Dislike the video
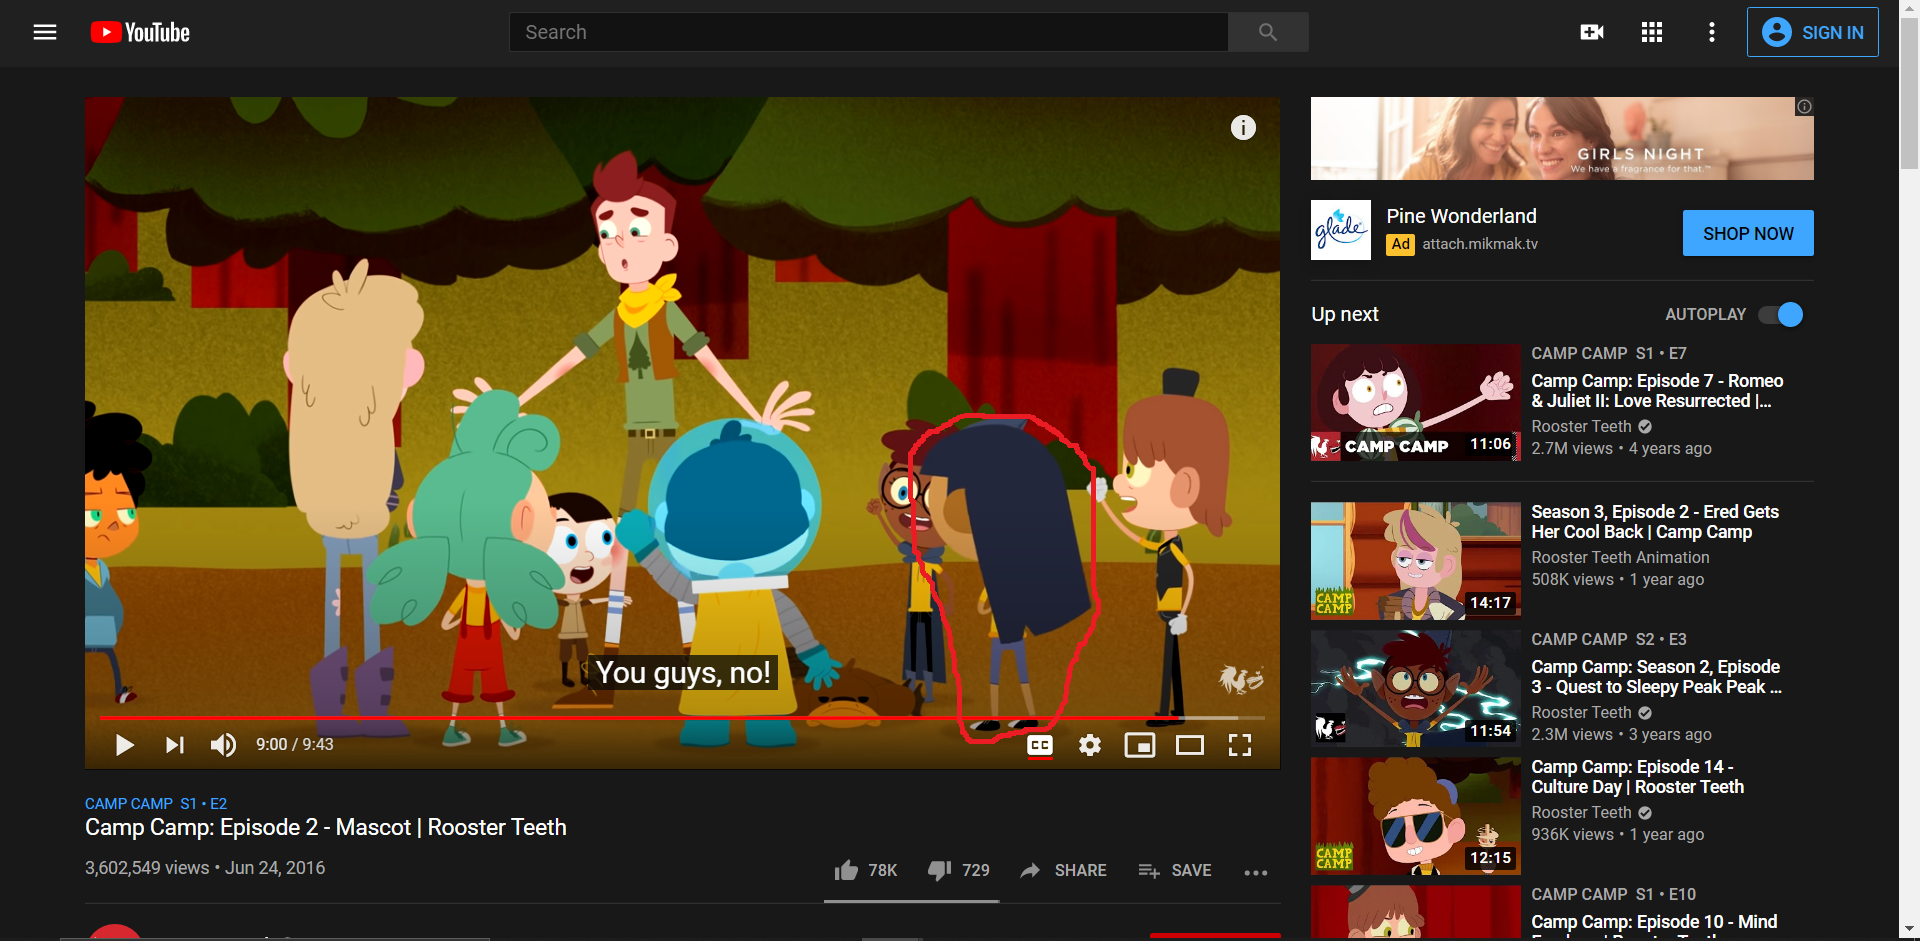 click(x=939, y=870)
